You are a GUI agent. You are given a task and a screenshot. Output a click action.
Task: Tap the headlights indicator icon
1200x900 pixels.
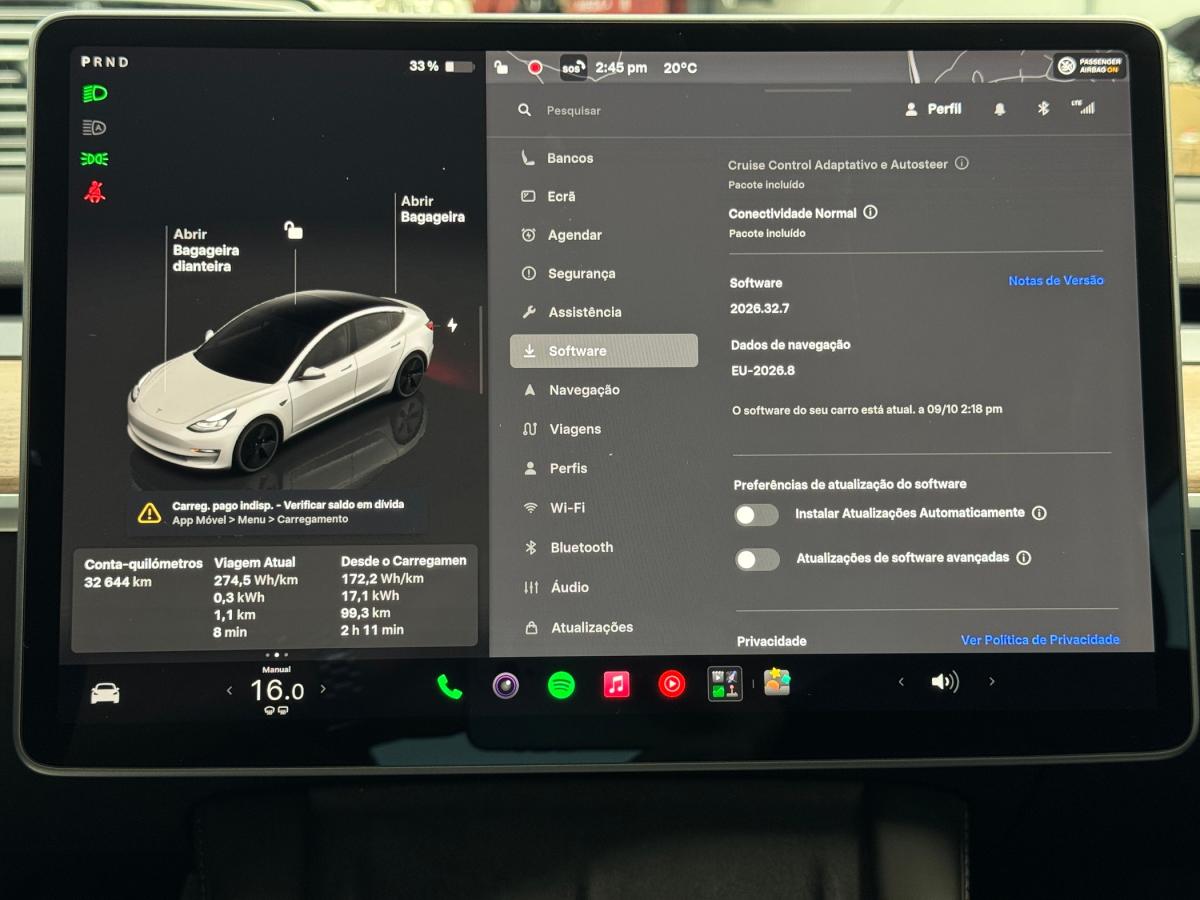pyautogui.click(x=95, y=94)
